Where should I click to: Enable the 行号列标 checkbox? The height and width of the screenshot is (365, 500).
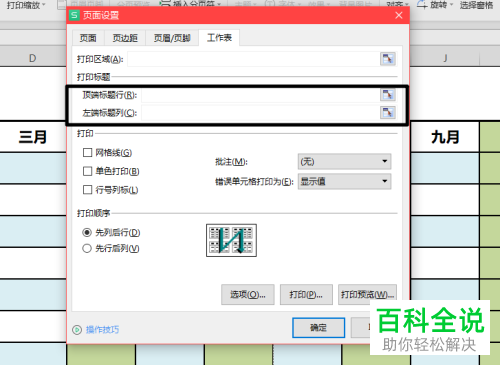click(87, 190)
